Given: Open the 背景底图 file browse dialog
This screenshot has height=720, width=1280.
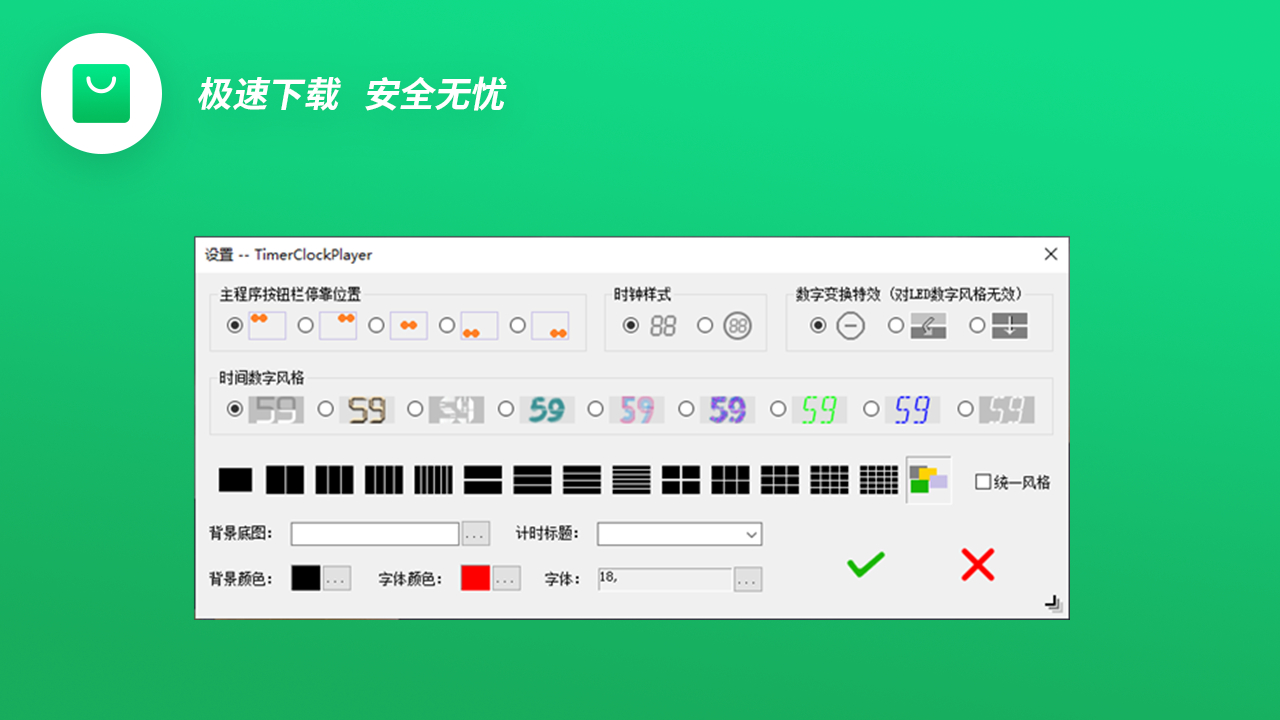Looking at the screenshot, I should point(474,533).
